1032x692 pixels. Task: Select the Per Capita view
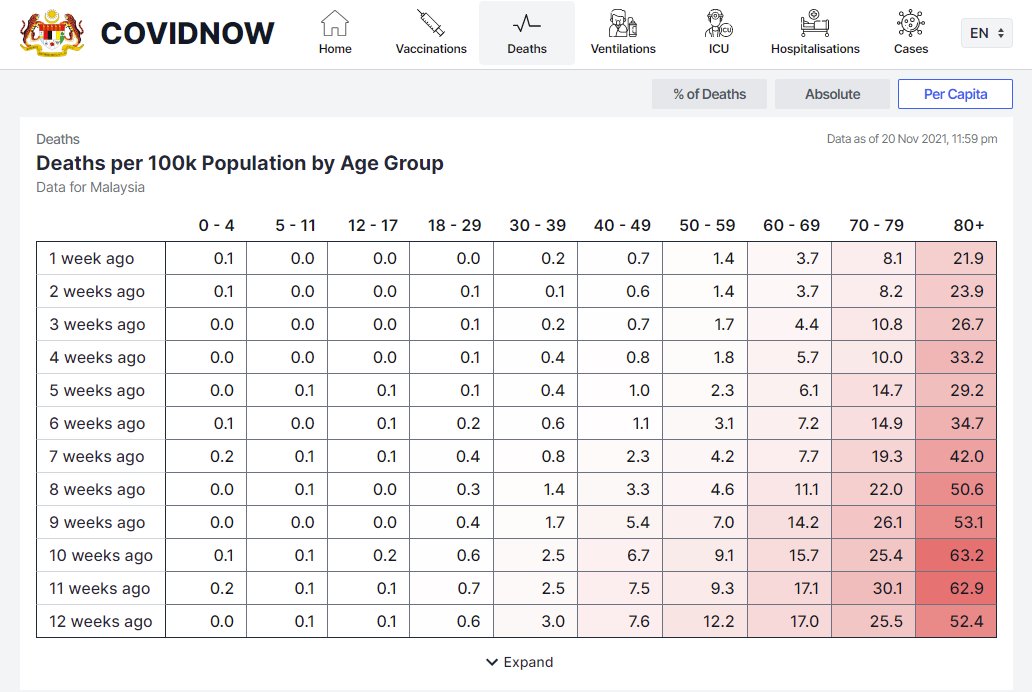(x=955, y=94)
